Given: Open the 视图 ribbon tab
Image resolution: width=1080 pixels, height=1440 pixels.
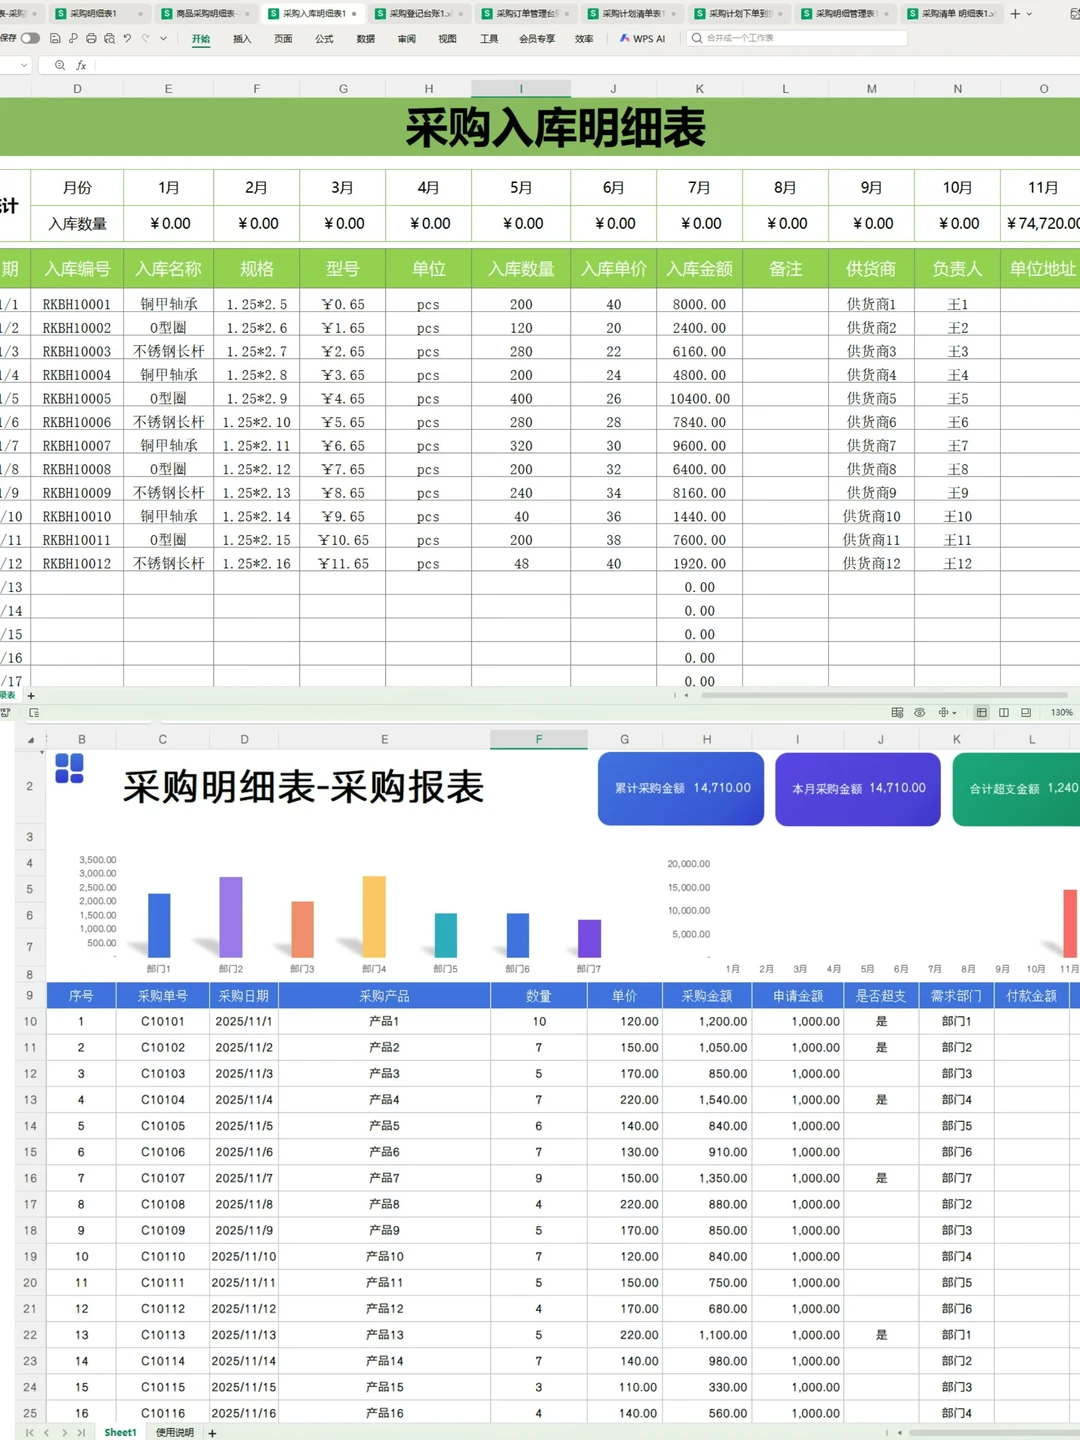Looking at the screenshot, I should 447,39.
